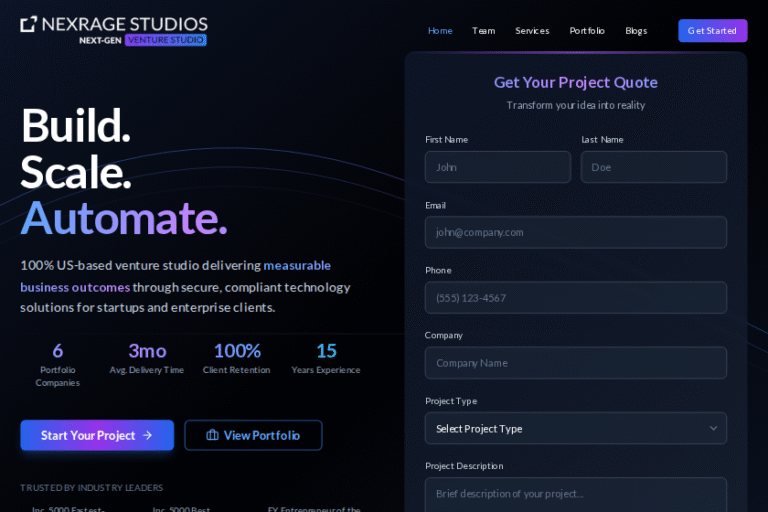Click the Nexrage Studios logo icon
The width and height of the screenshot is (768, 512).
[x=29, y=24]
